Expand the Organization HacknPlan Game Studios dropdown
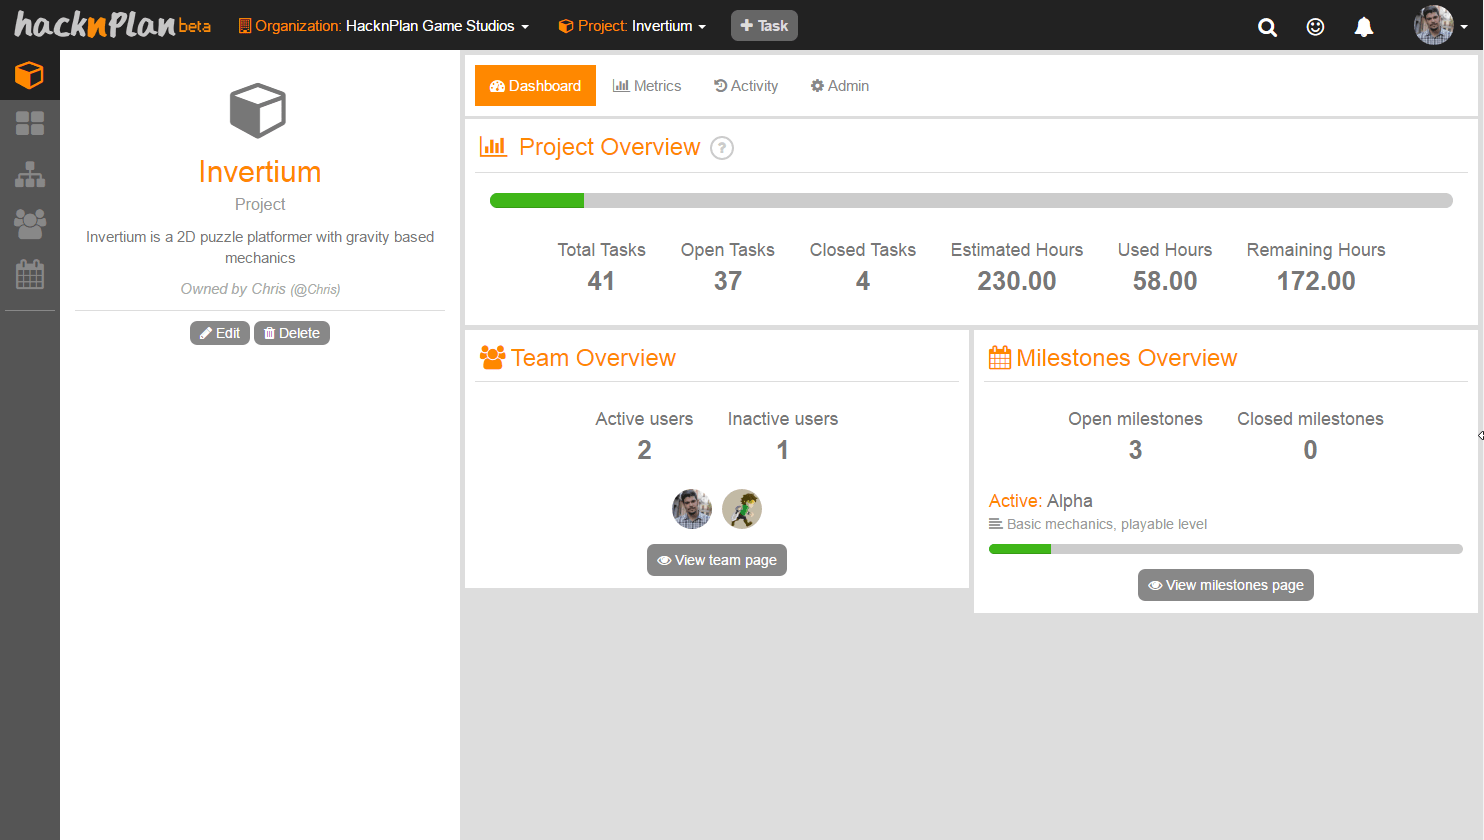Screen dimensions: 1484x840 [x=384, y=26]
